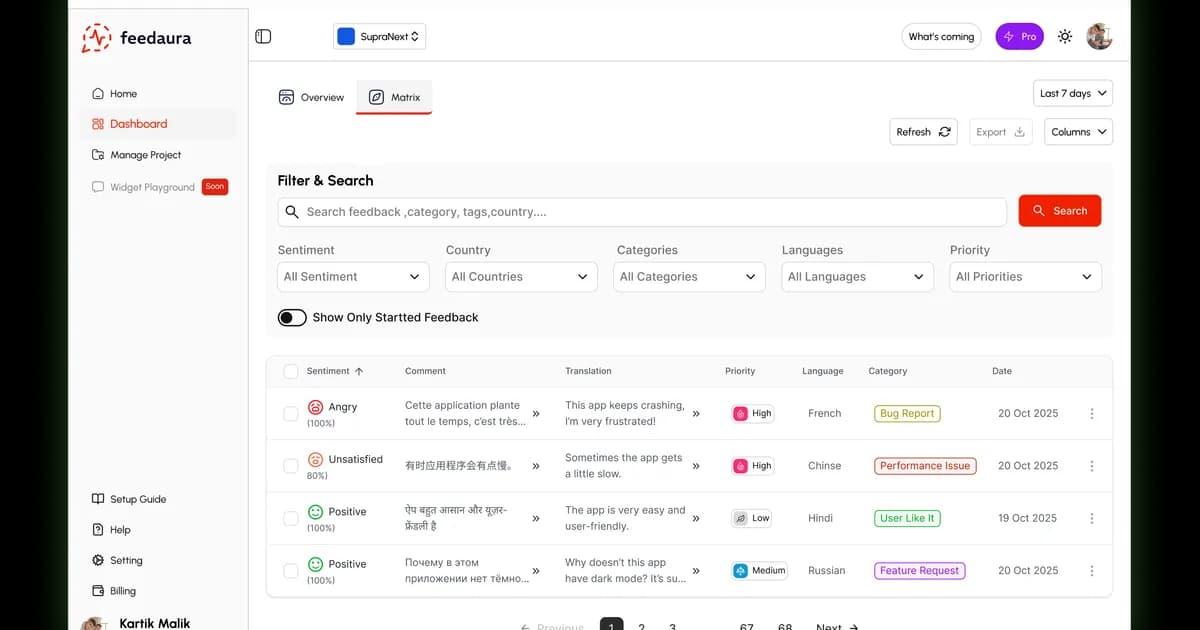Collapse the sidebar using panel icon
This screenshot has width=1200, height=630.
(x=263, y=37)
